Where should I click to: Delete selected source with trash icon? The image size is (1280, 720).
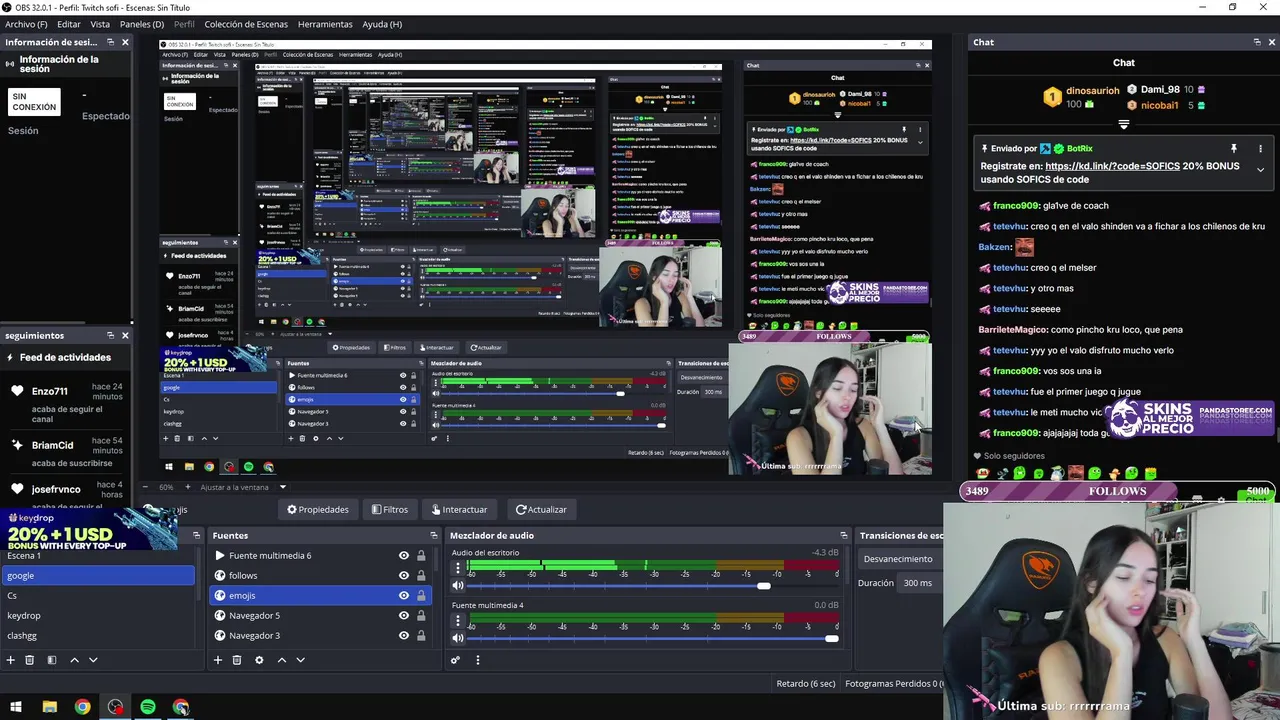point(237,660)
